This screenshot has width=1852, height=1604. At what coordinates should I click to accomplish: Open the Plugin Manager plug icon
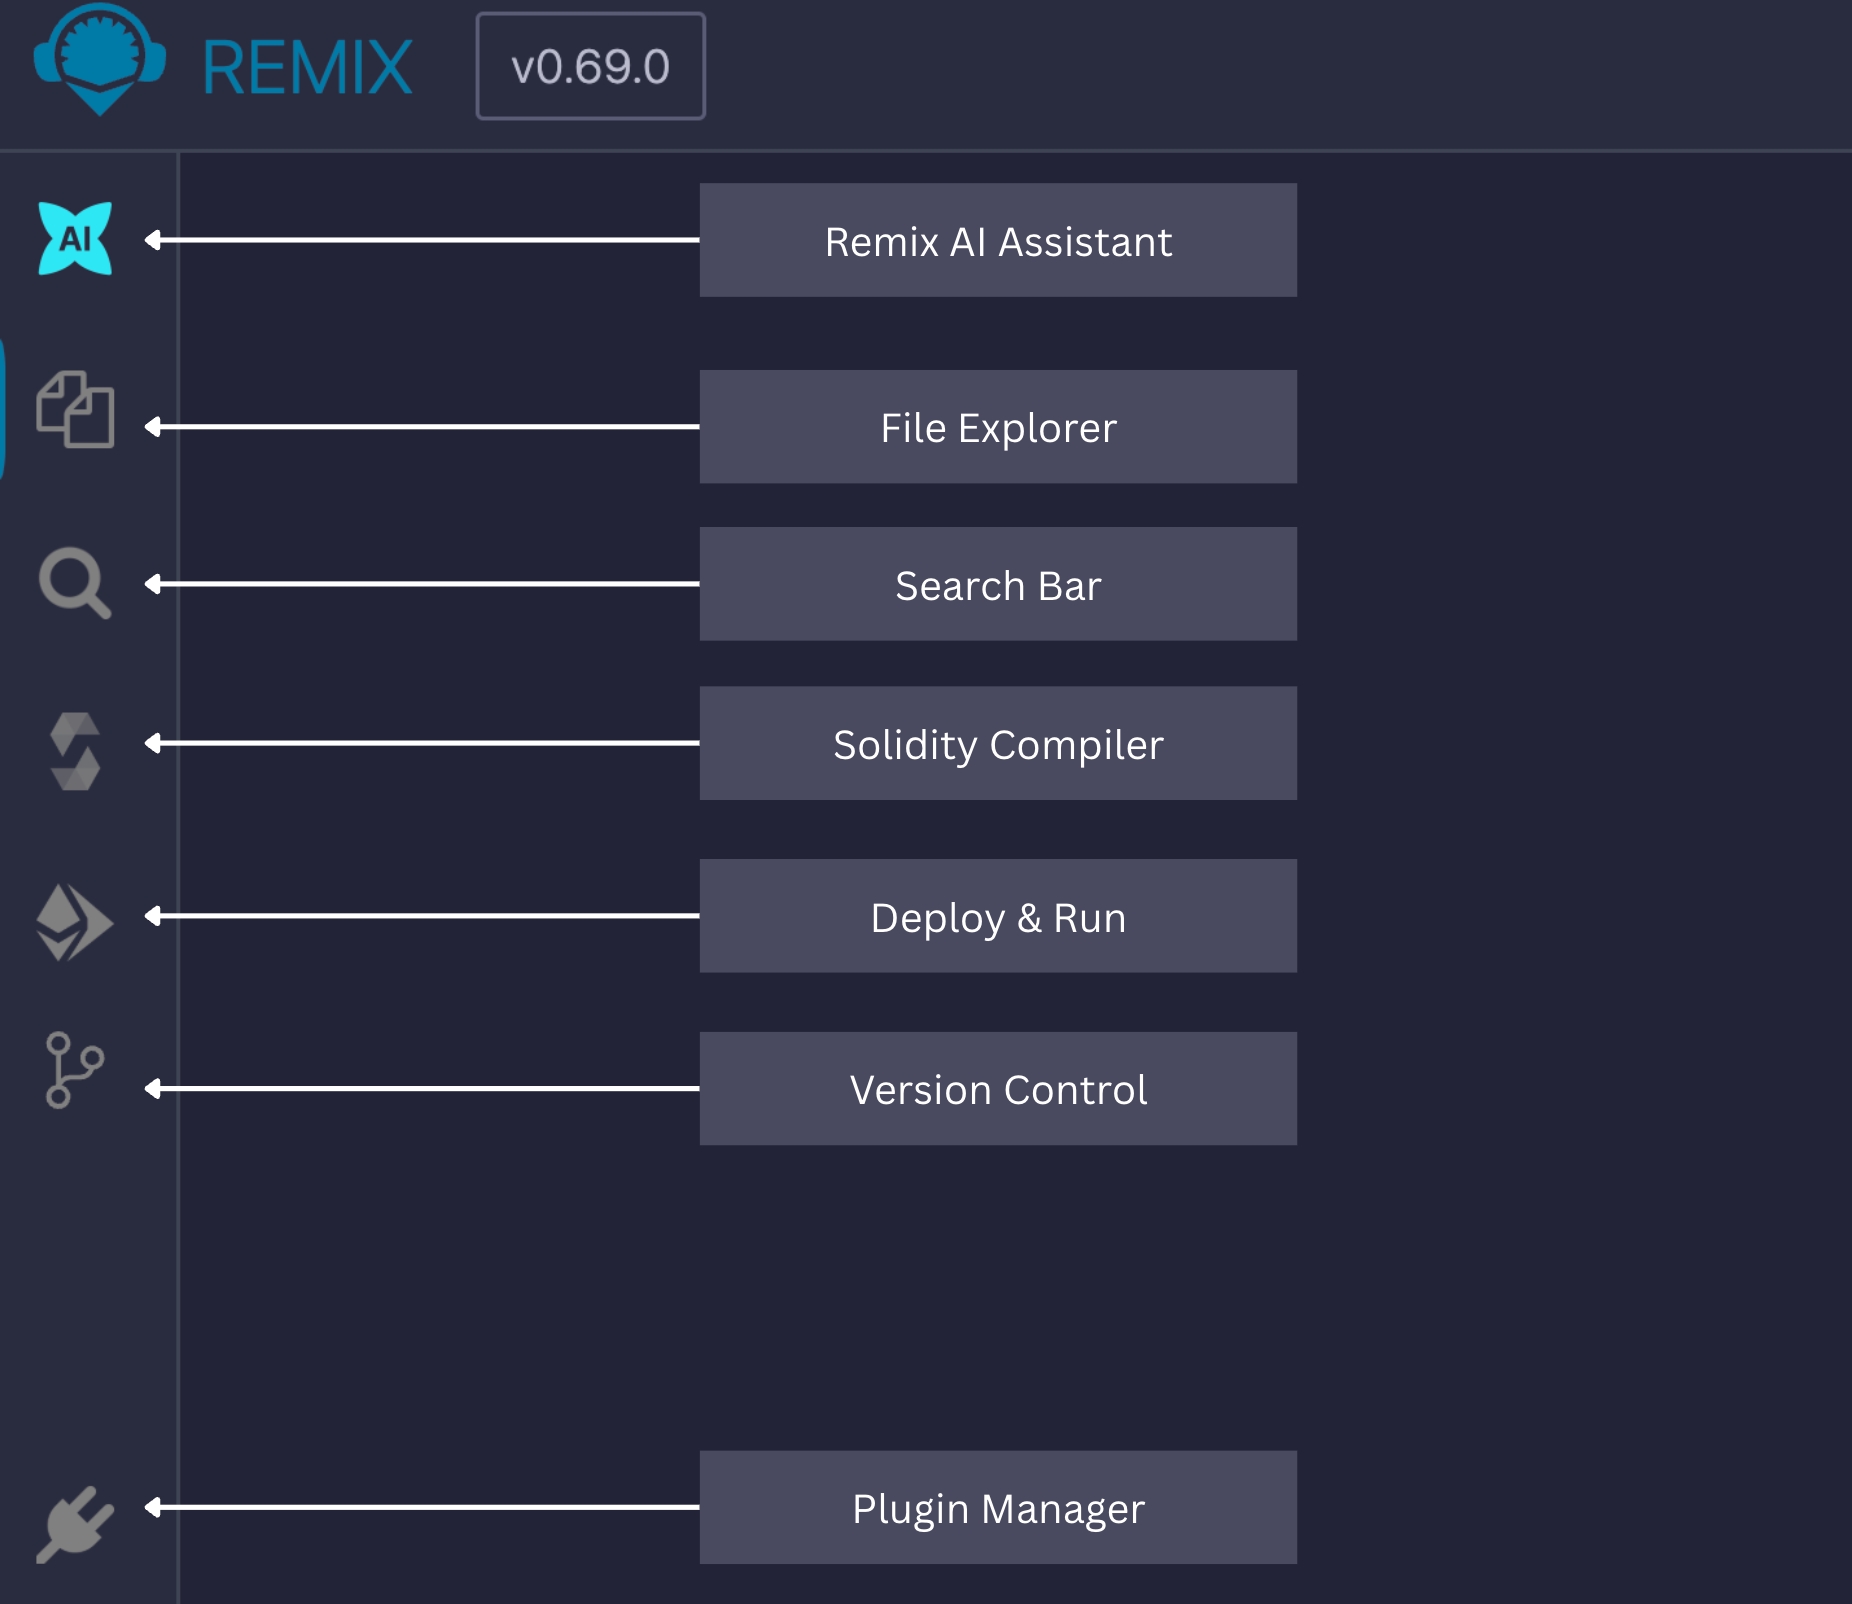(75, 1524)
